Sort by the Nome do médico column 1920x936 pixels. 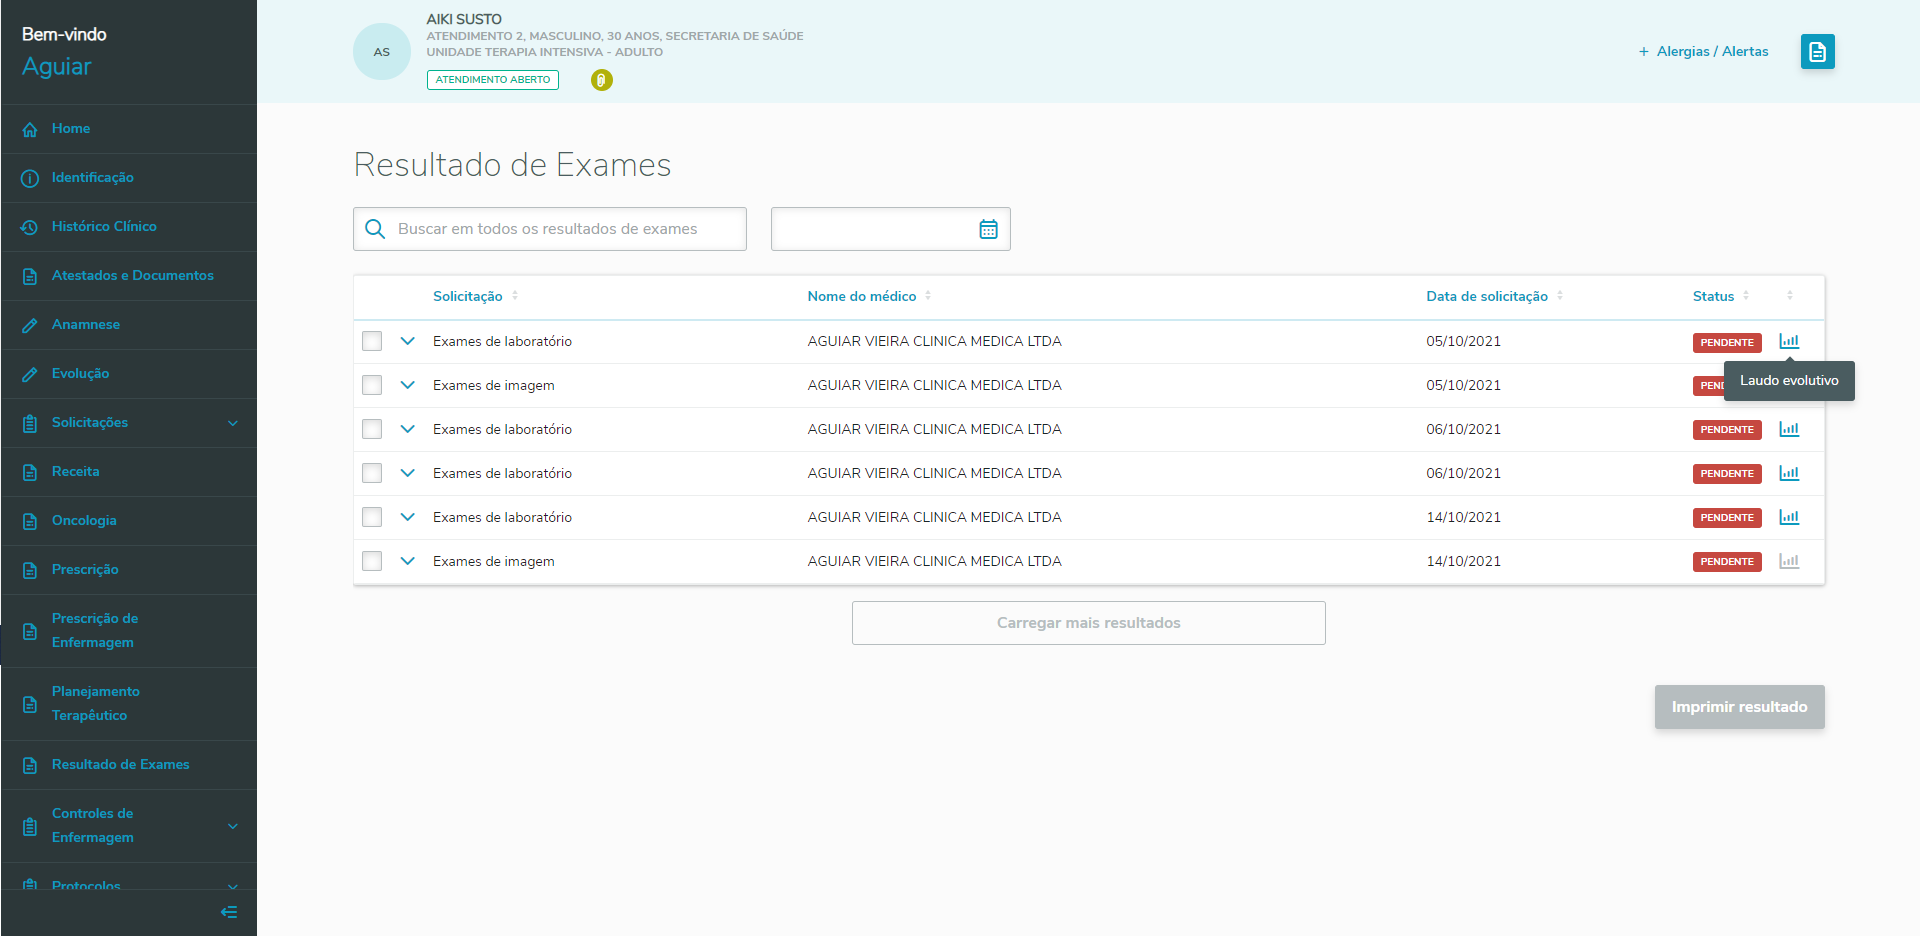tap(869, 296)
